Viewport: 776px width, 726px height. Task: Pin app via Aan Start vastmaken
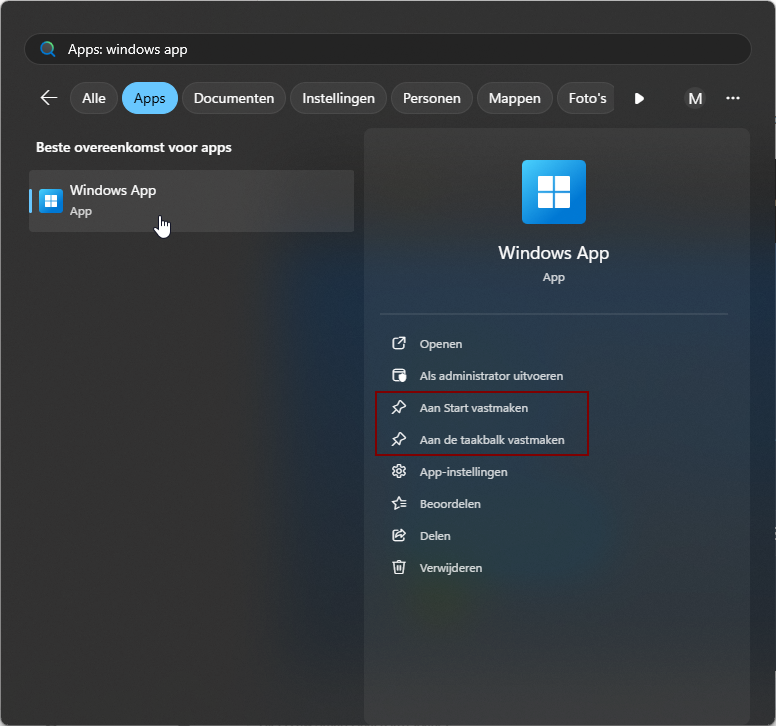474,408
